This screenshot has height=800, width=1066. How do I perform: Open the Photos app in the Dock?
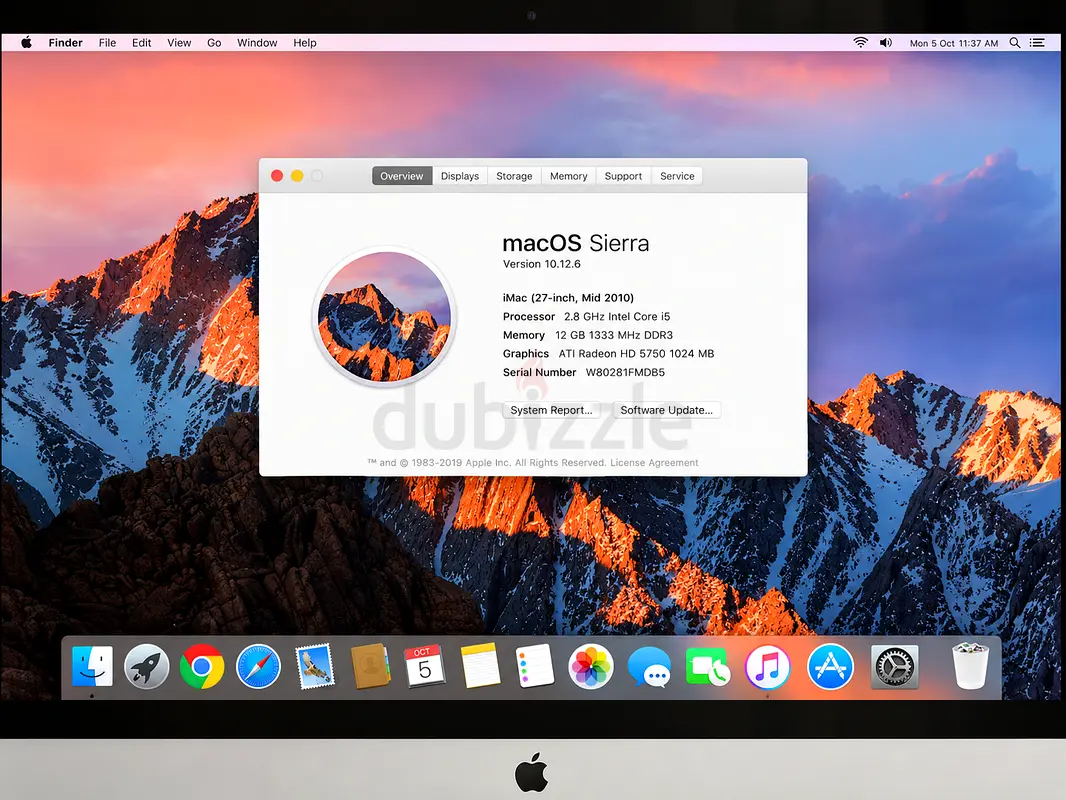point(591,666)
